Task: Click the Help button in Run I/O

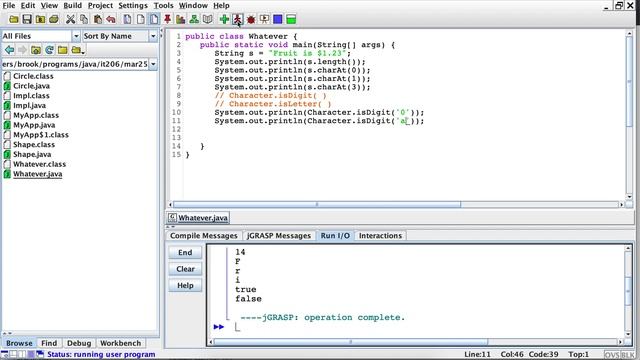Action: [x=185, y=285]
